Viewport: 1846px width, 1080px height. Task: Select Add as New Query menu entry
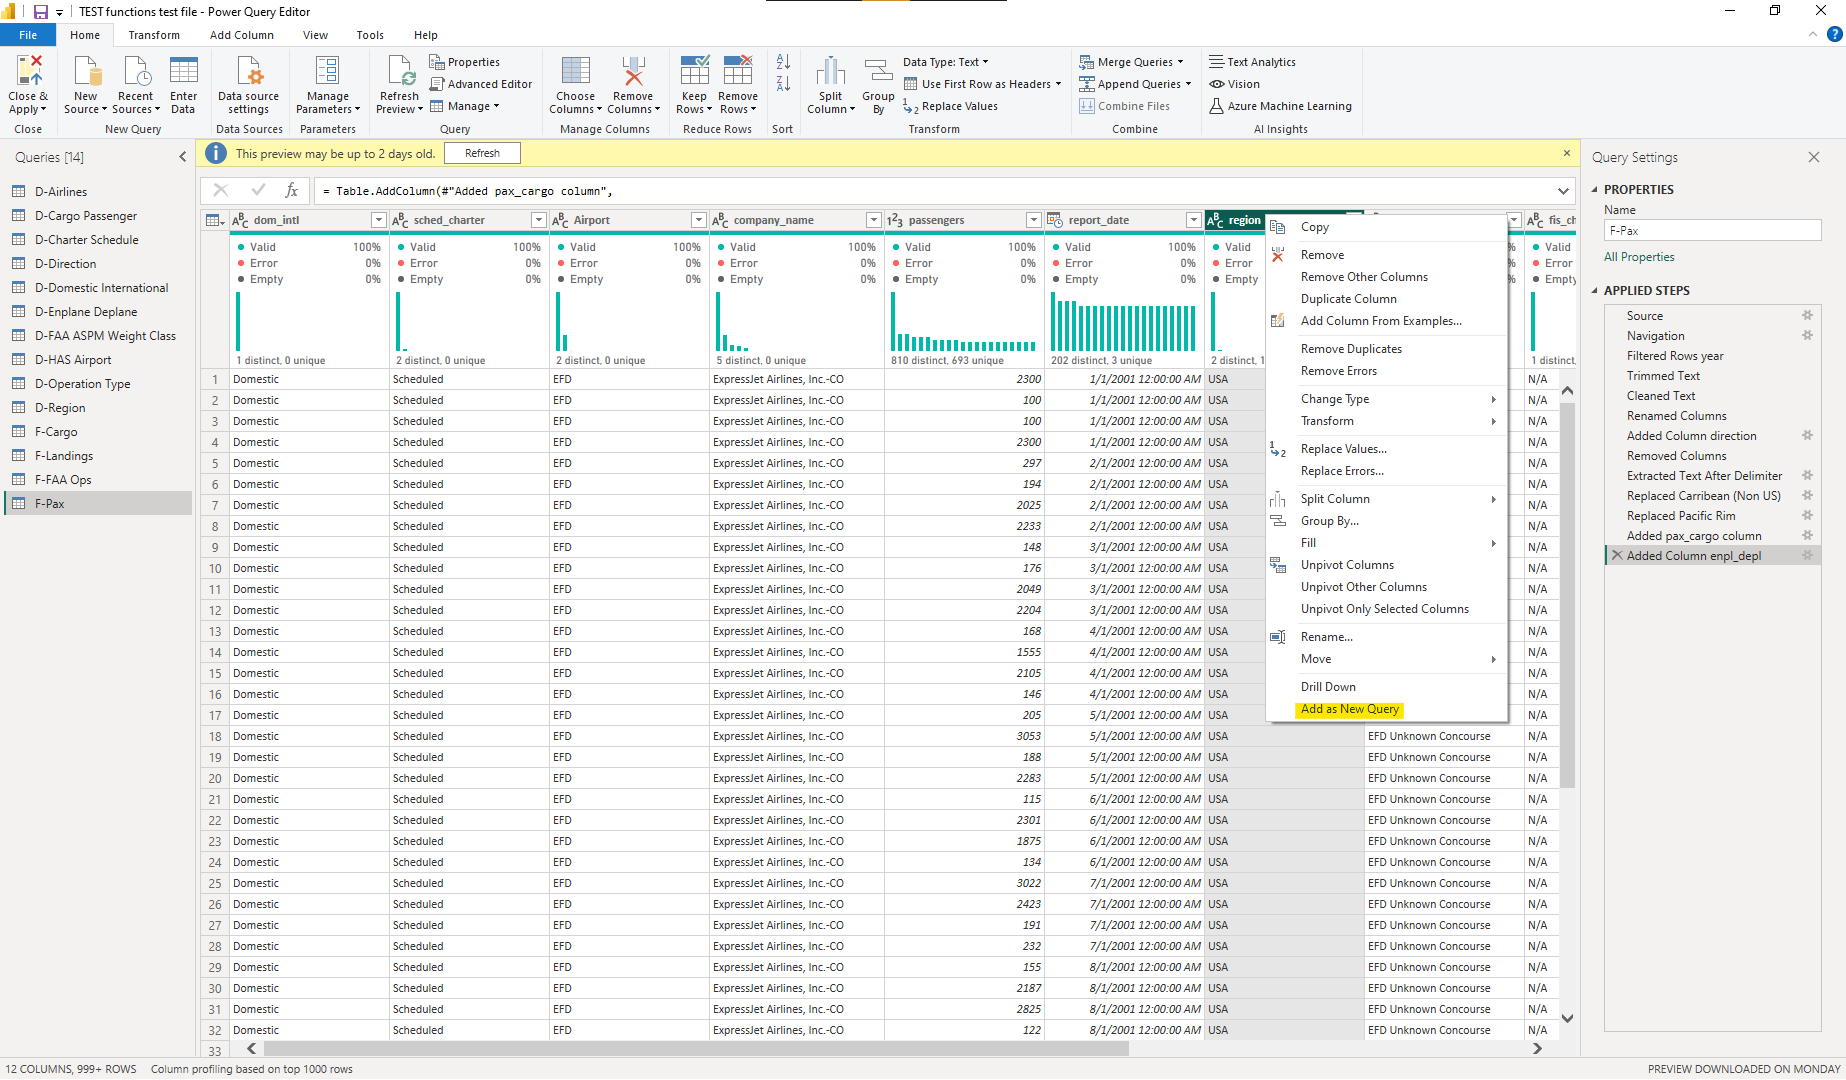[x=1349, y=709]
